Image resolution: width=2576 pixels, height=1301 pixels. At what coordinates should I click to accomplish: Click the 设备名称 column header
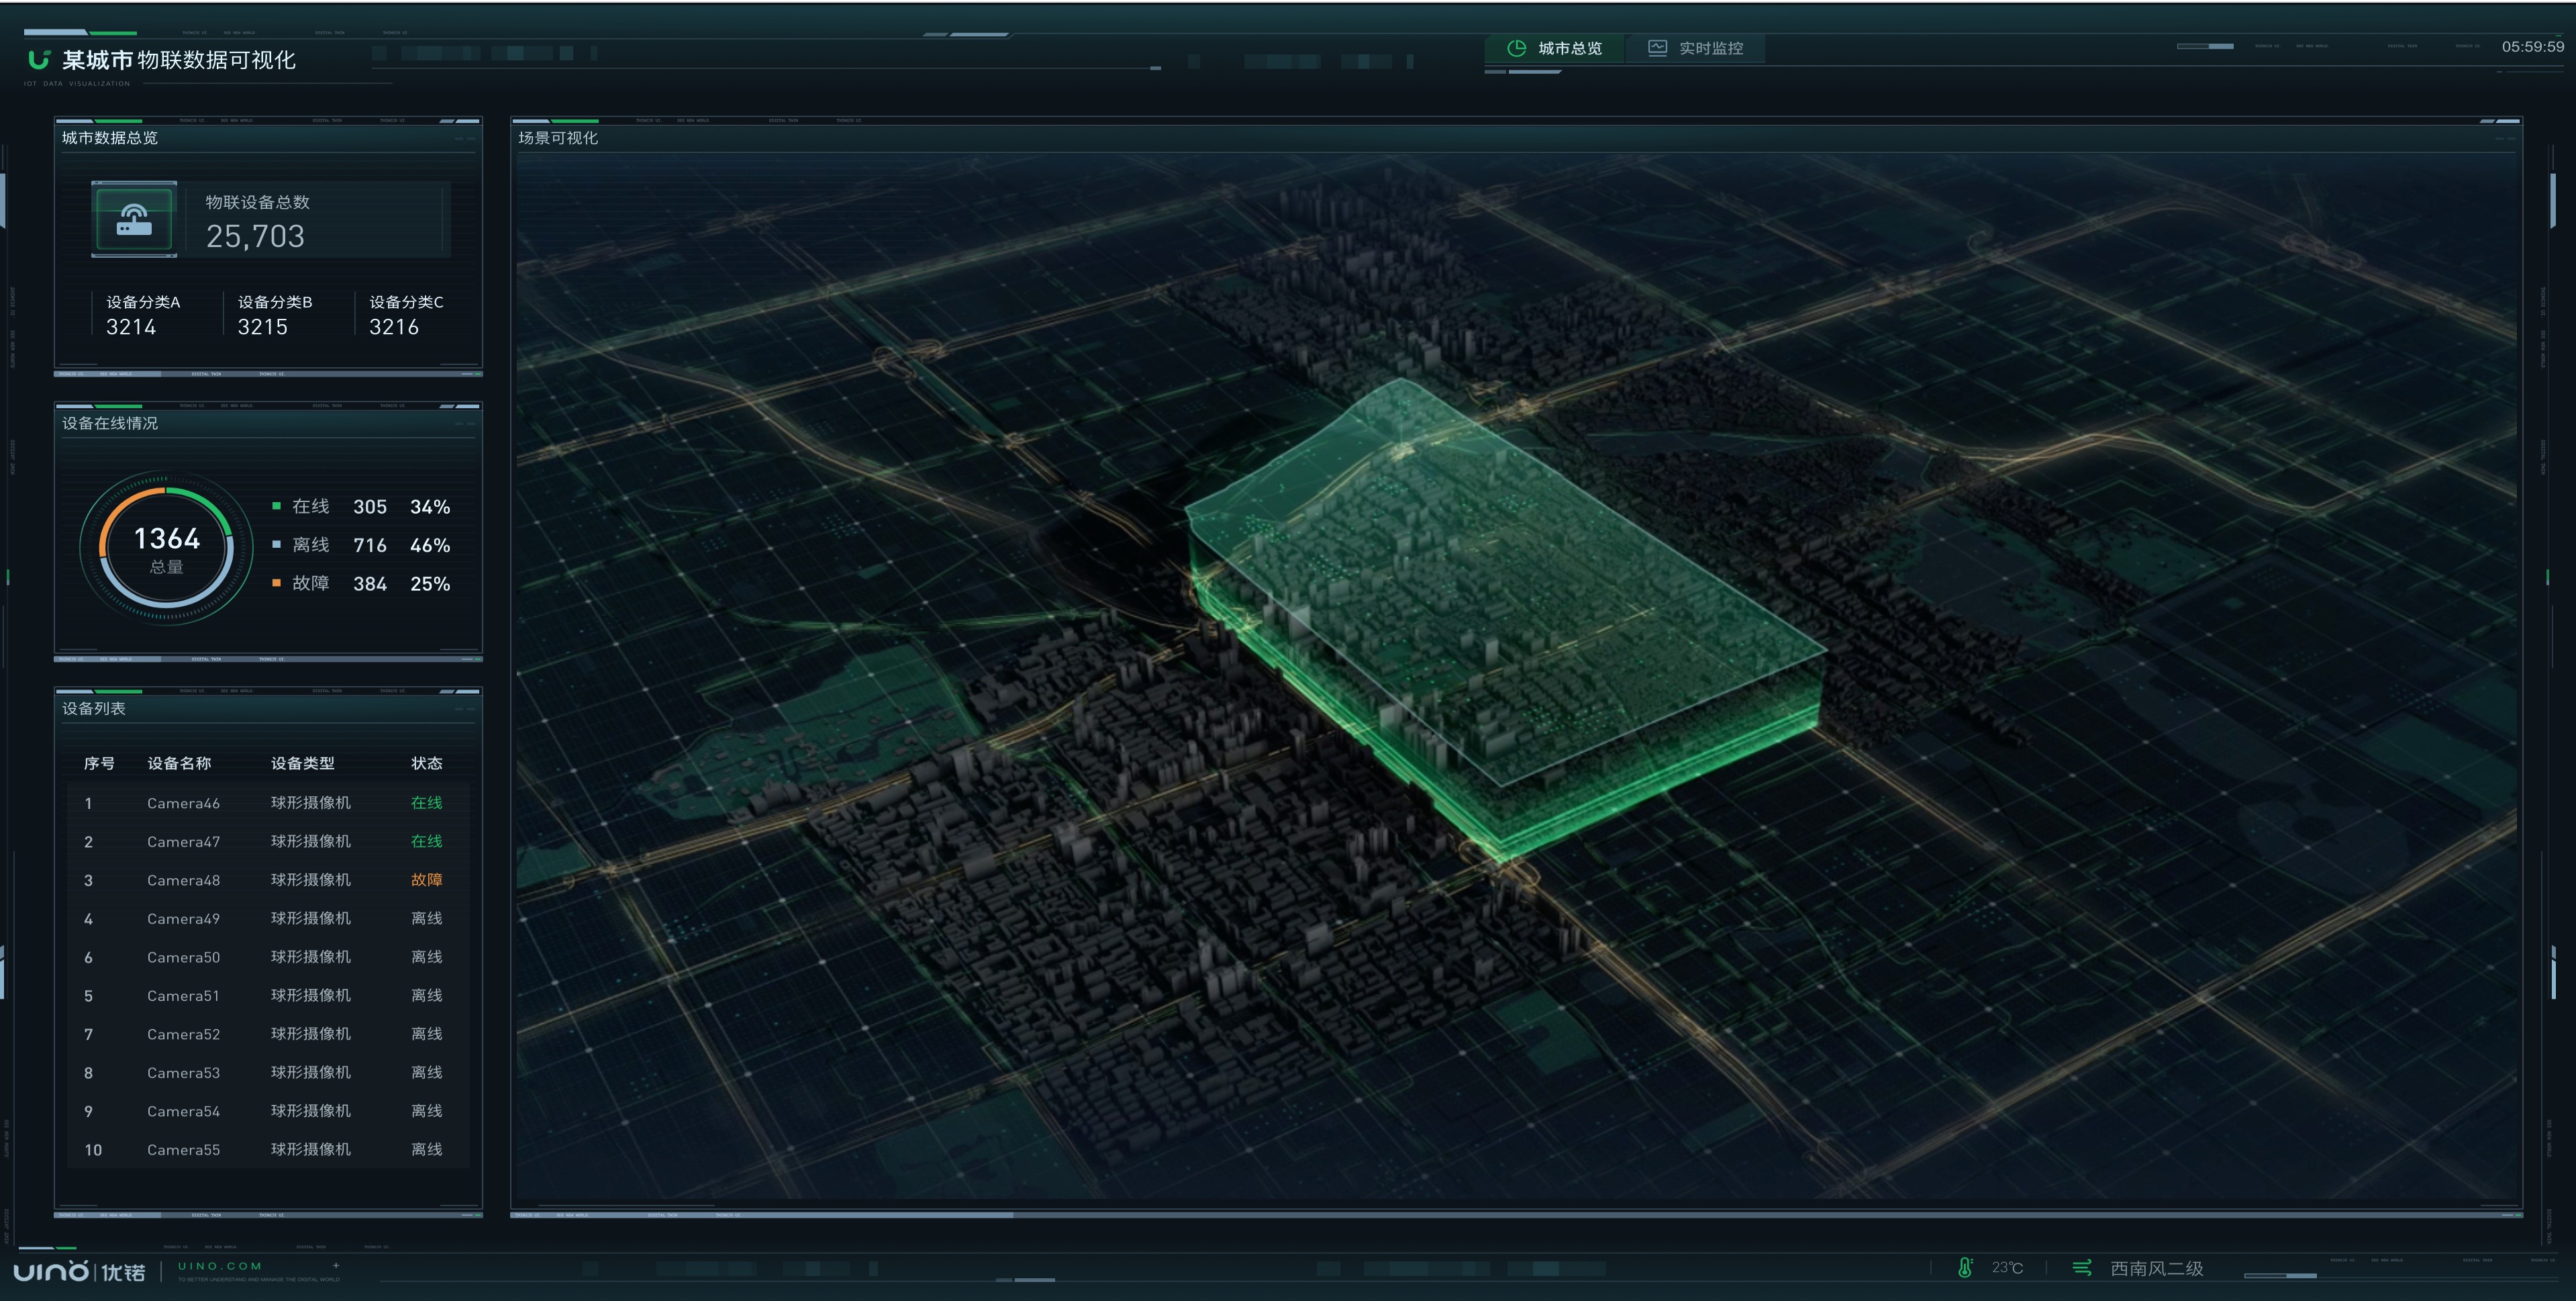coord(179,763)
